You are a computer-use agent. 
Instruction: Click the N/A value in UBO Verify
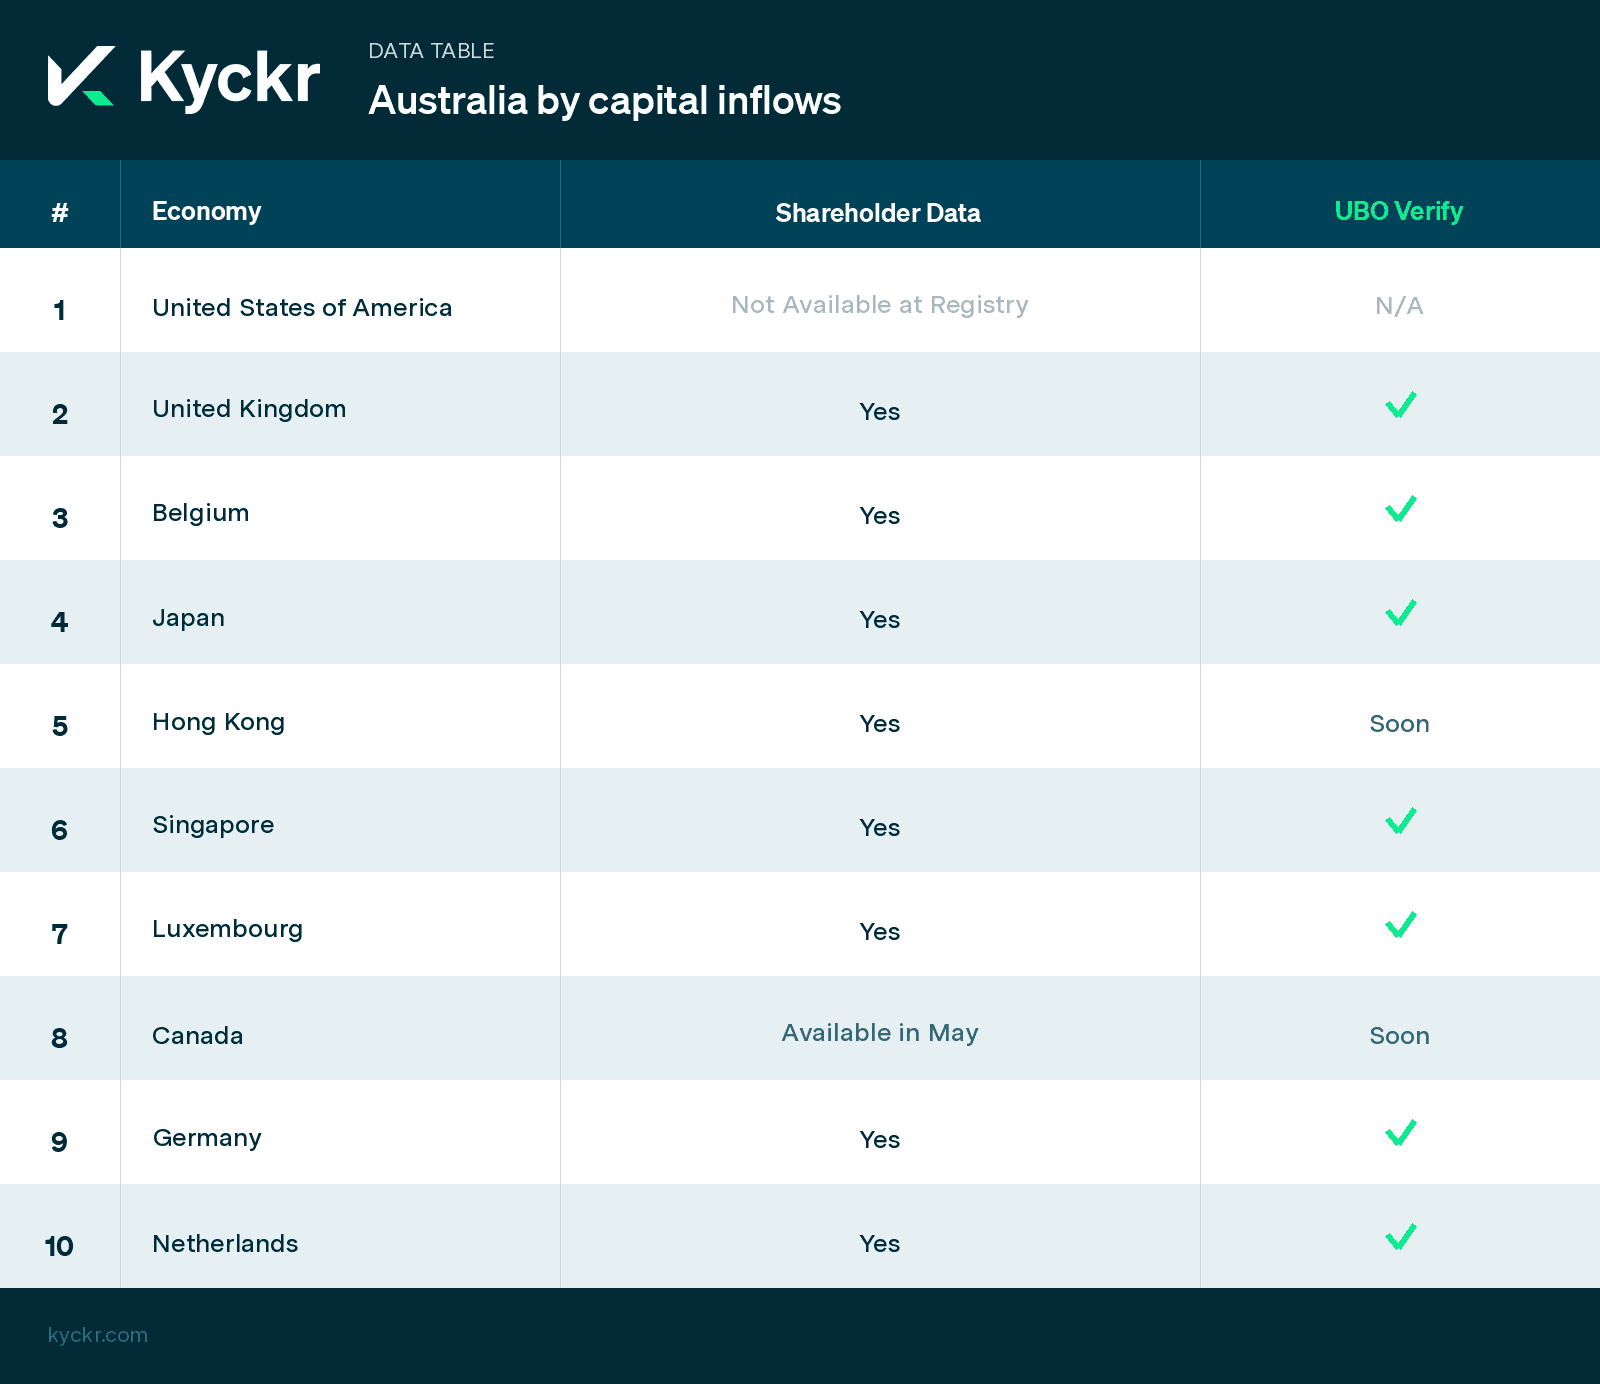(1399, 306)
